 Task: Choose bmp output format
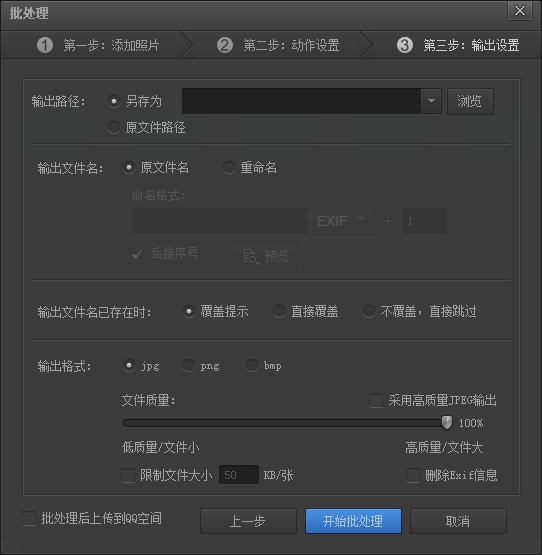click(252, 365)
